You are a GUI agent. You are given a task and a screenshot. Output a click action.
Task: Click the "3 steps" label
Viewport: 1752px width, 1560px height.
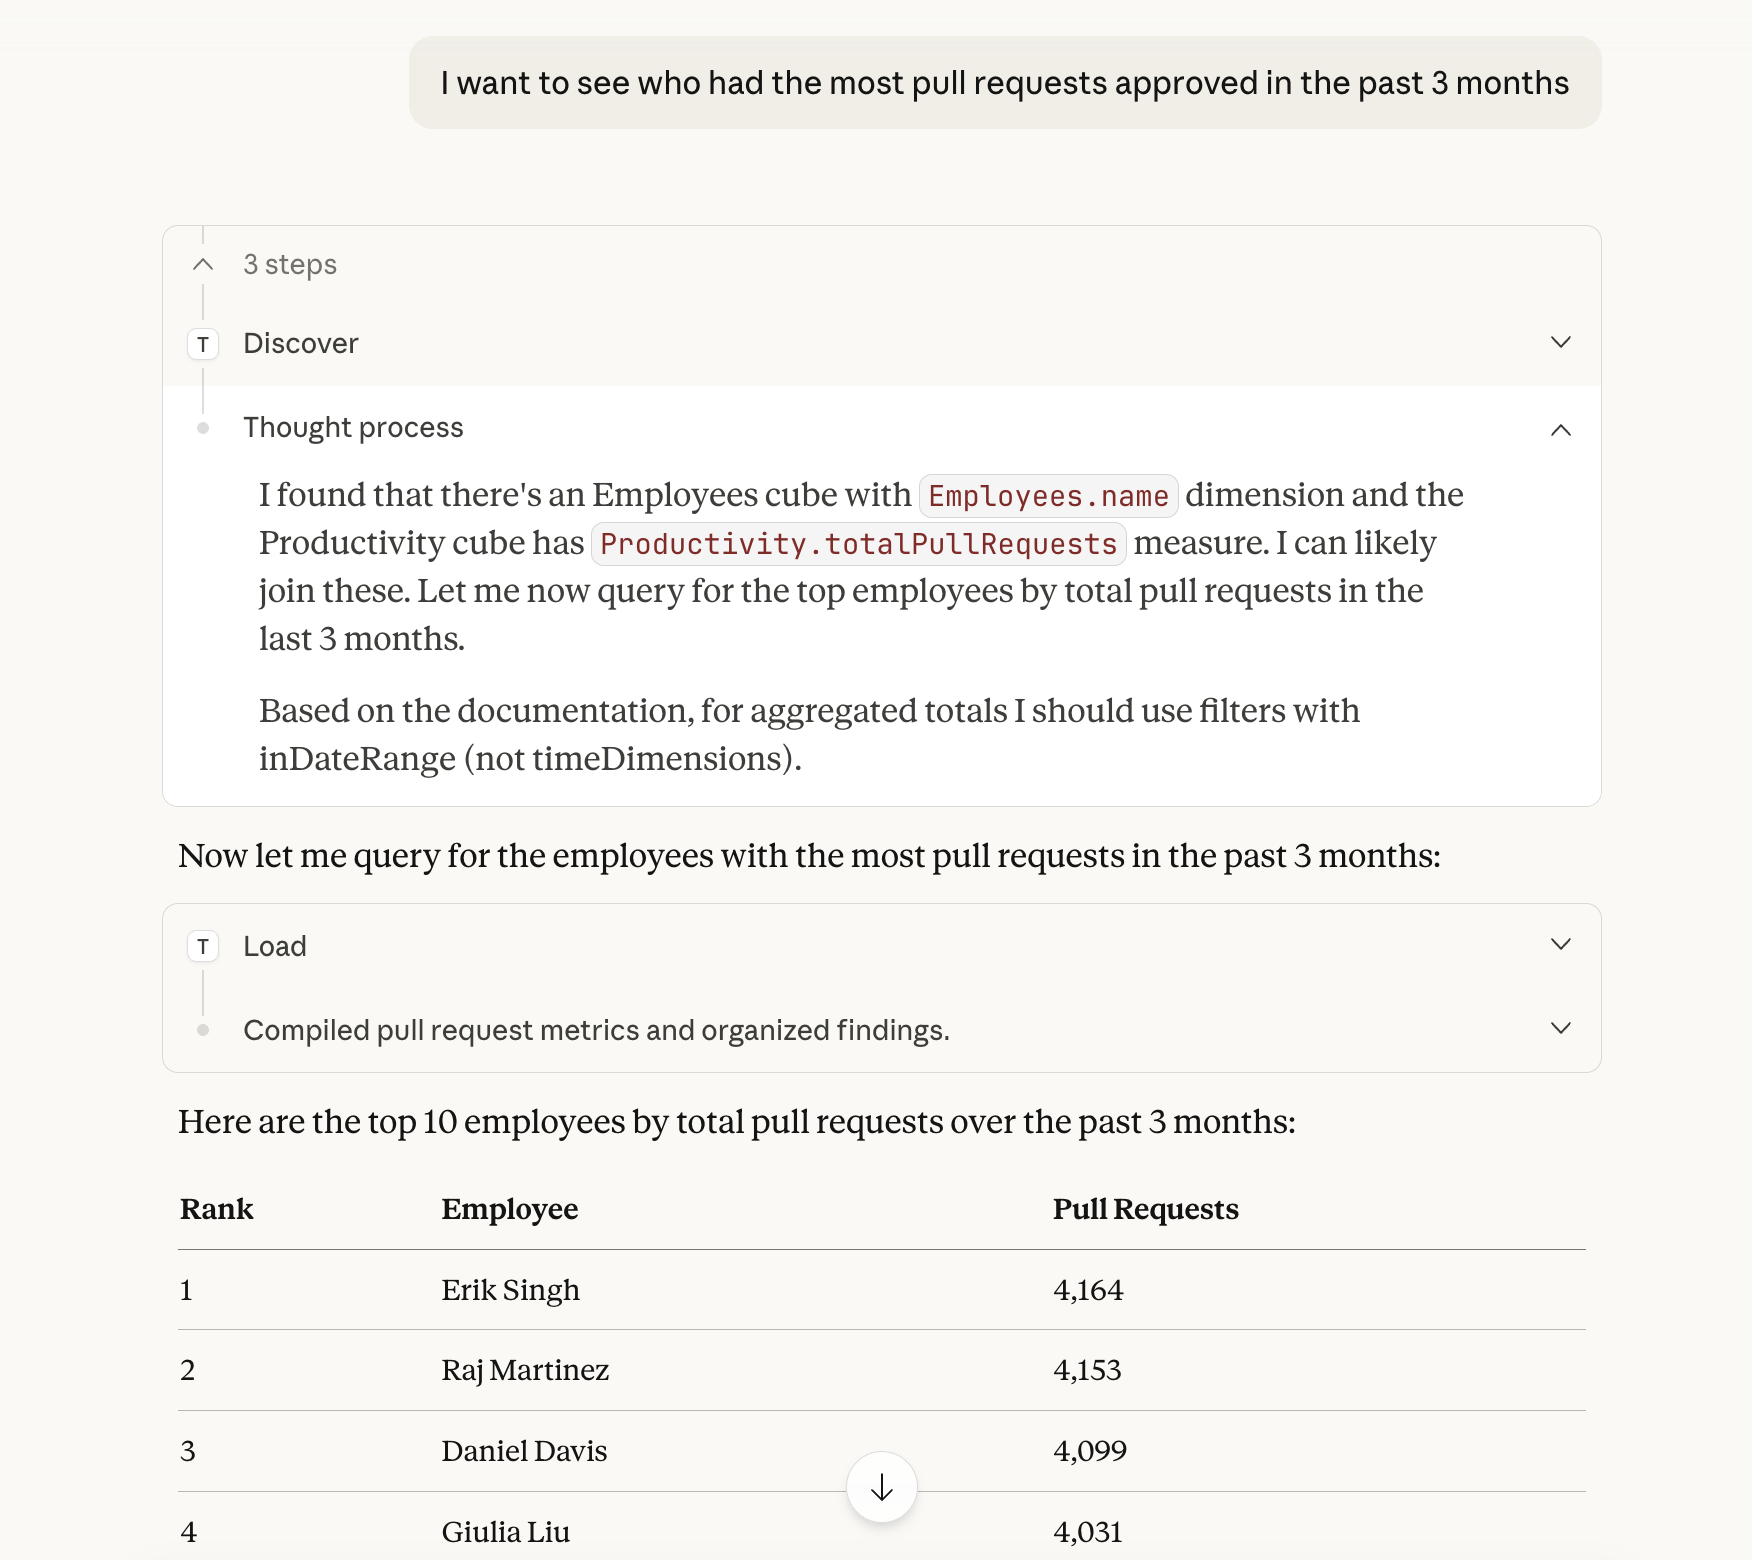290,264
